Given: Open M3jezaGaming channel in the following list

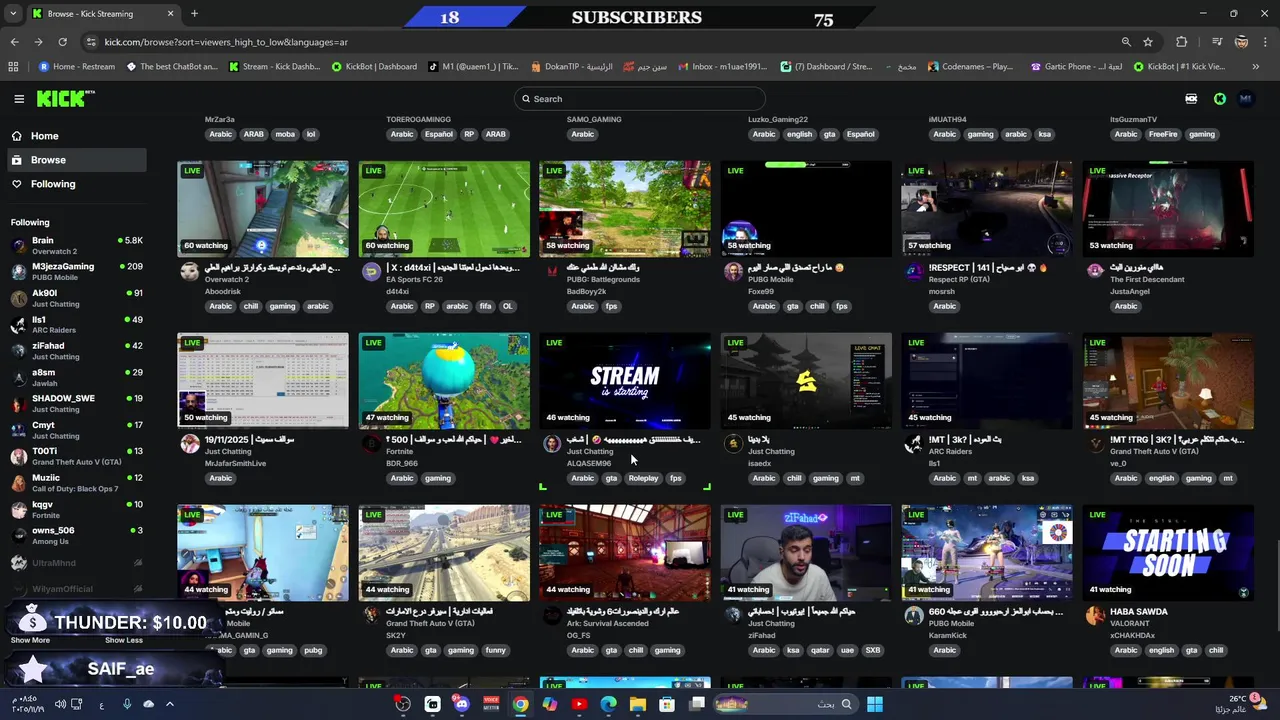Looking at the screenshot, I should click(76, 271).
